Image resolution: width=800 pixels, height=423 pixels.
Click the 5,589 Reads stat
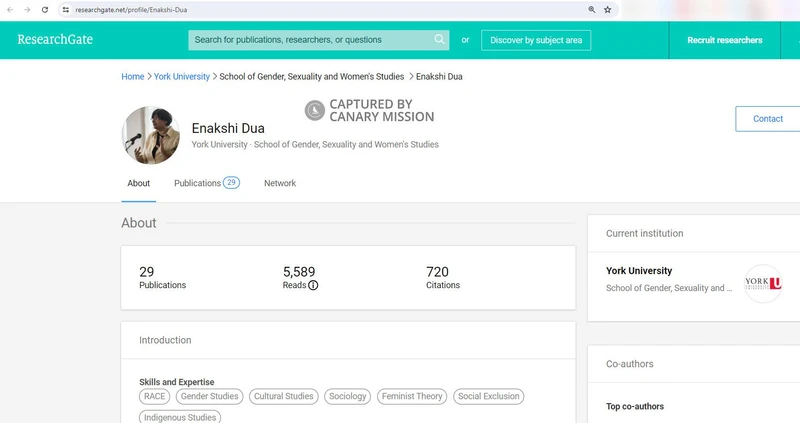300,278
